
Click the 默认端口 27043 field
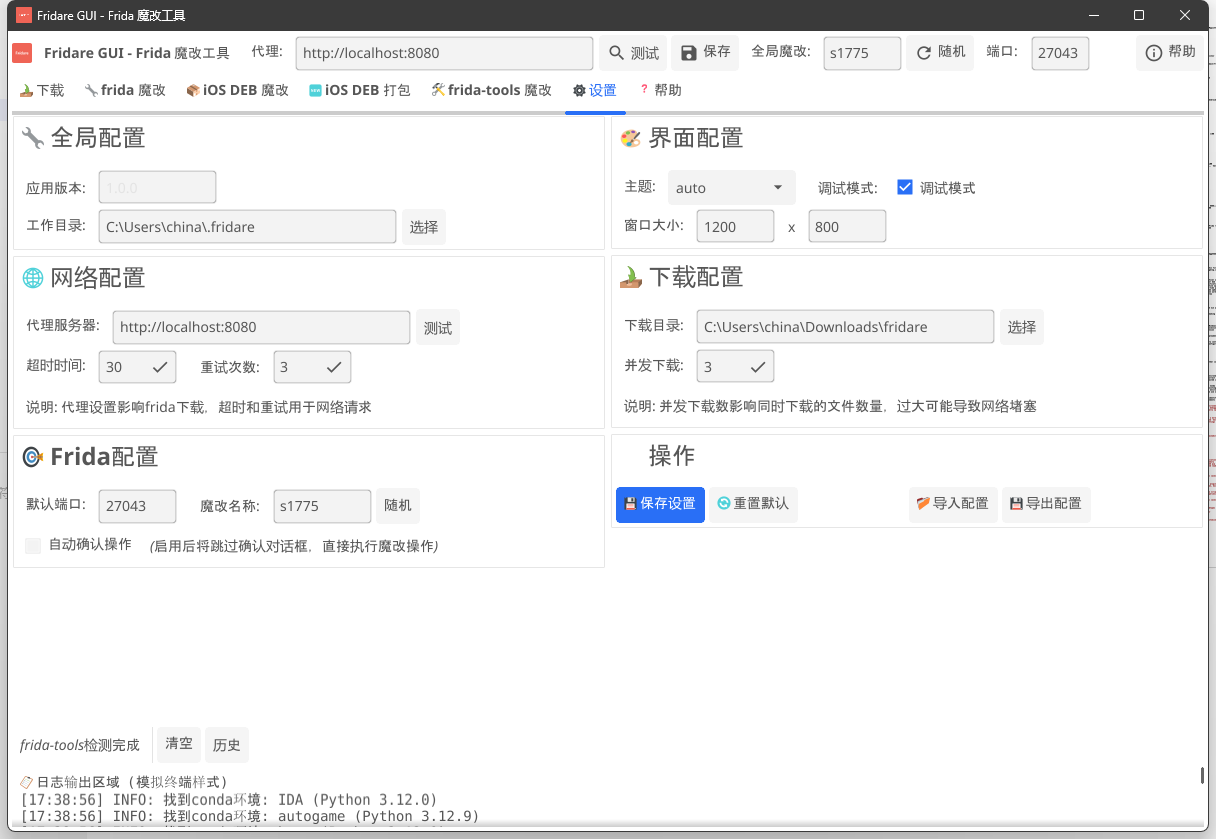[138, 506]
